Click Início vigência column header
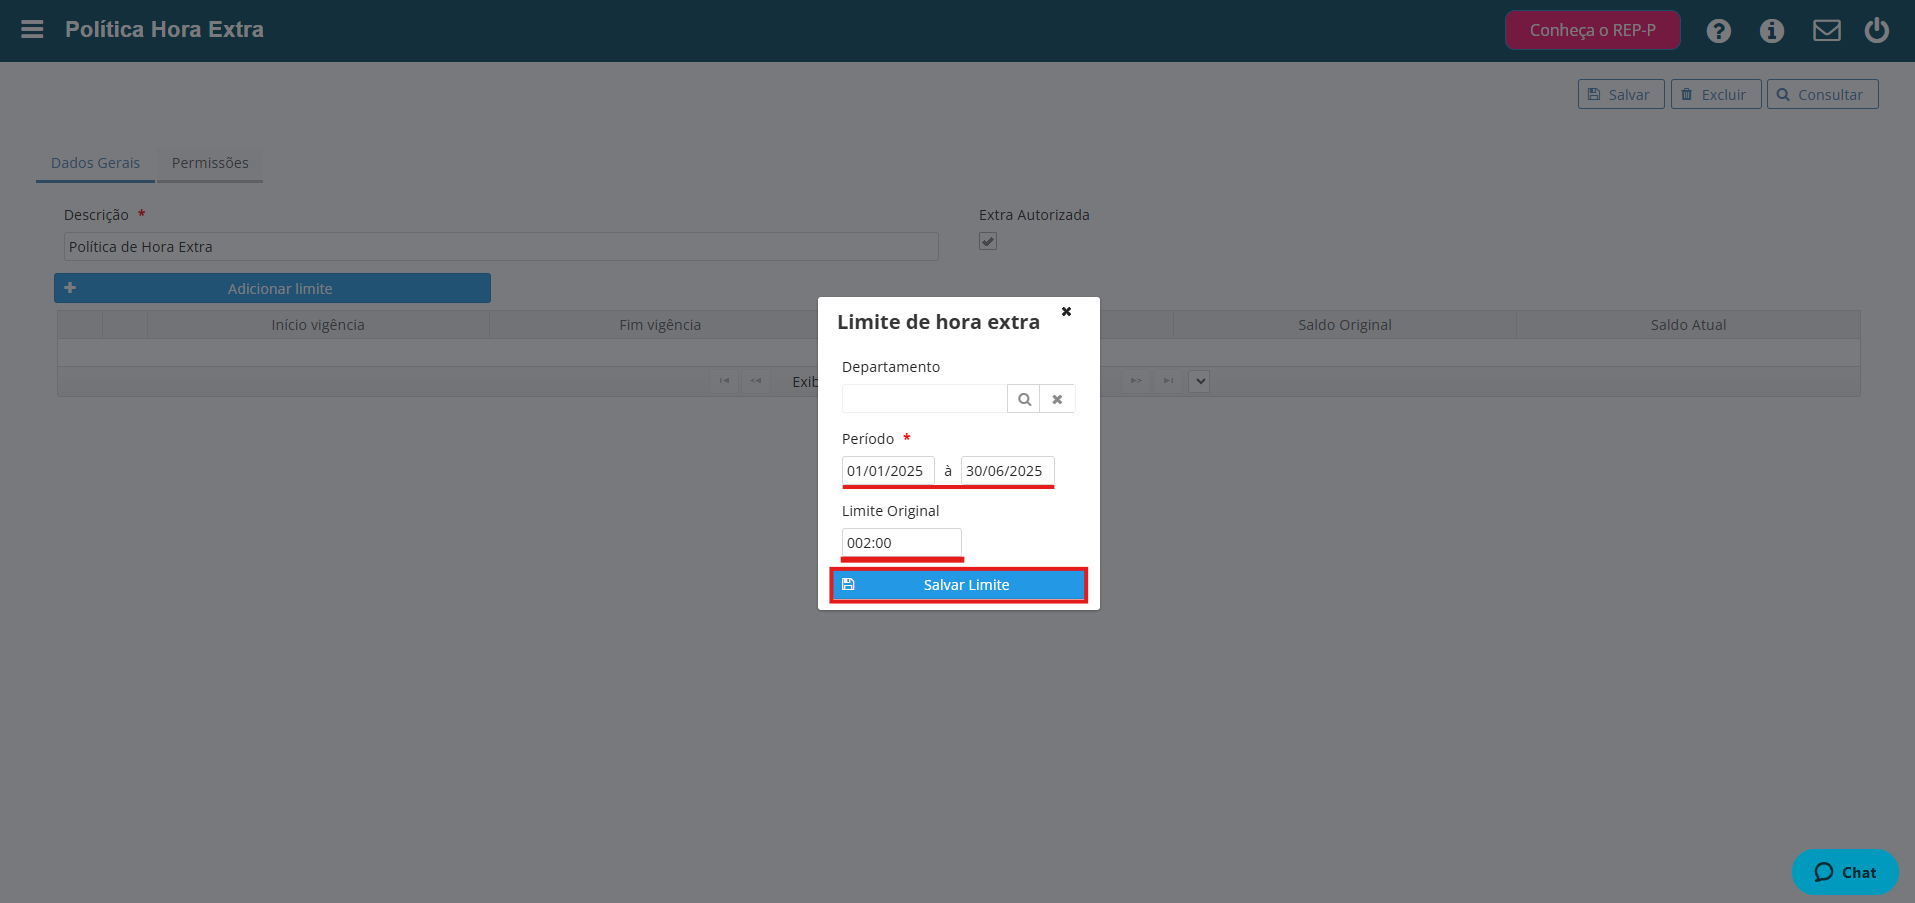Viewport: 1915px width, 903px height. (x=318, y=325)
